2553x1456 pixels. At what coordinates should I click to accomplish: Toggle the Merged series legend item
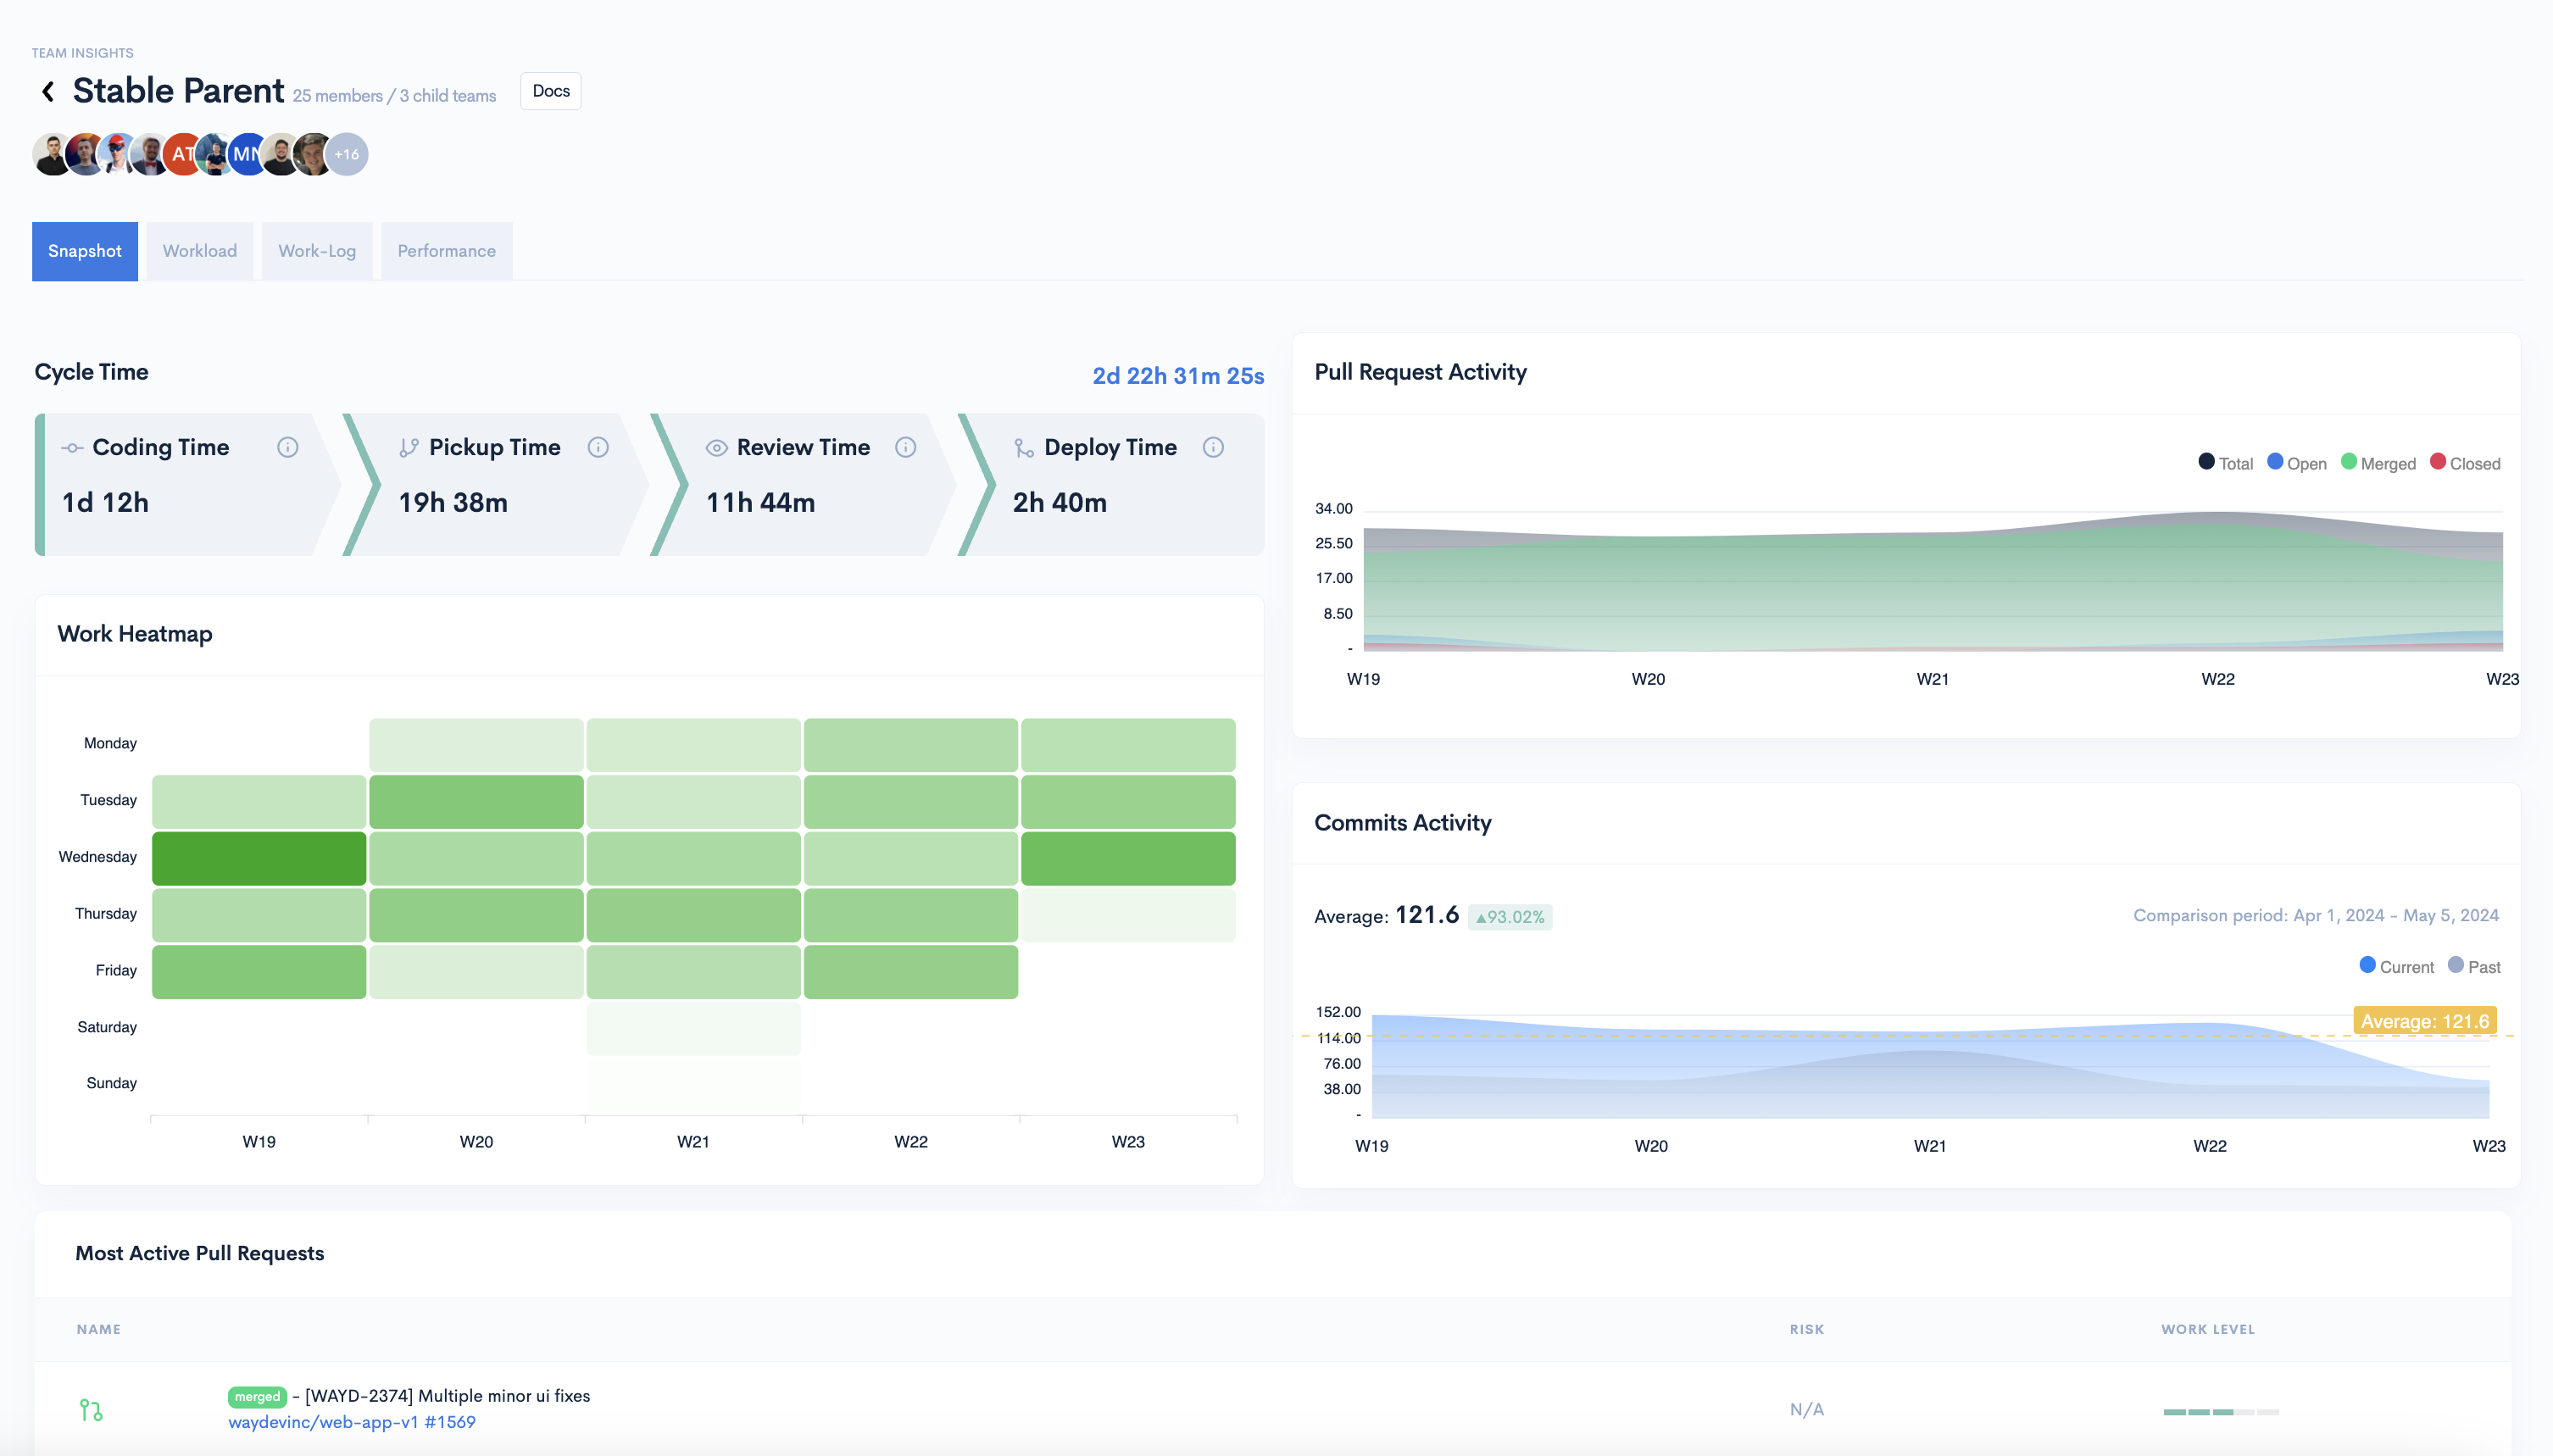click(x=2378, y=463)
